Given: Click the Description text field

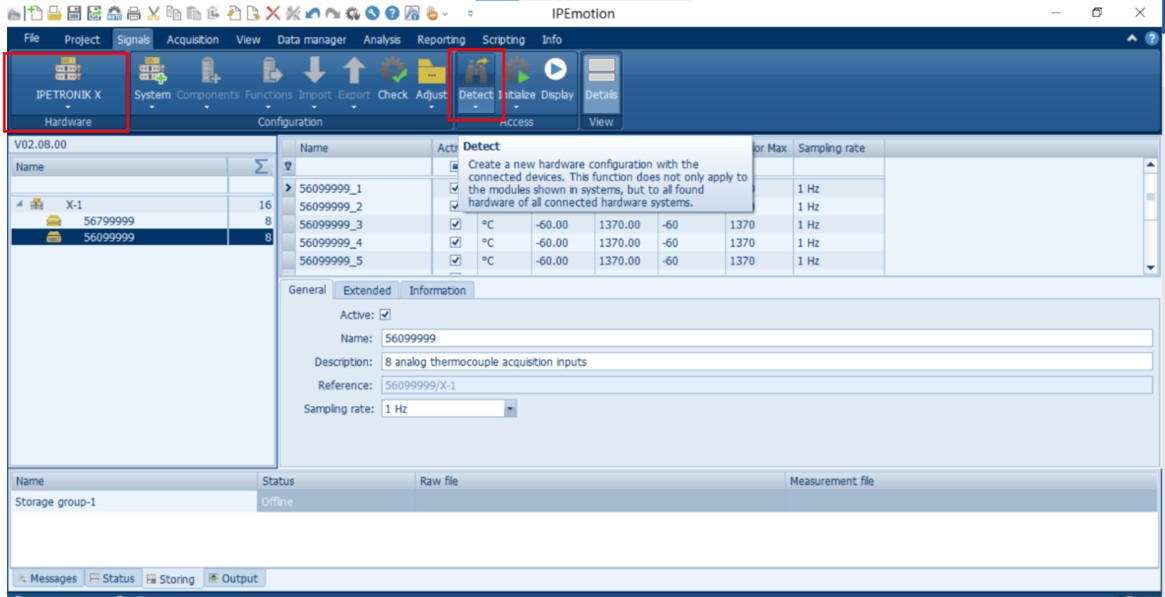Looking at the screenshot, I should [x=765, y=362].
